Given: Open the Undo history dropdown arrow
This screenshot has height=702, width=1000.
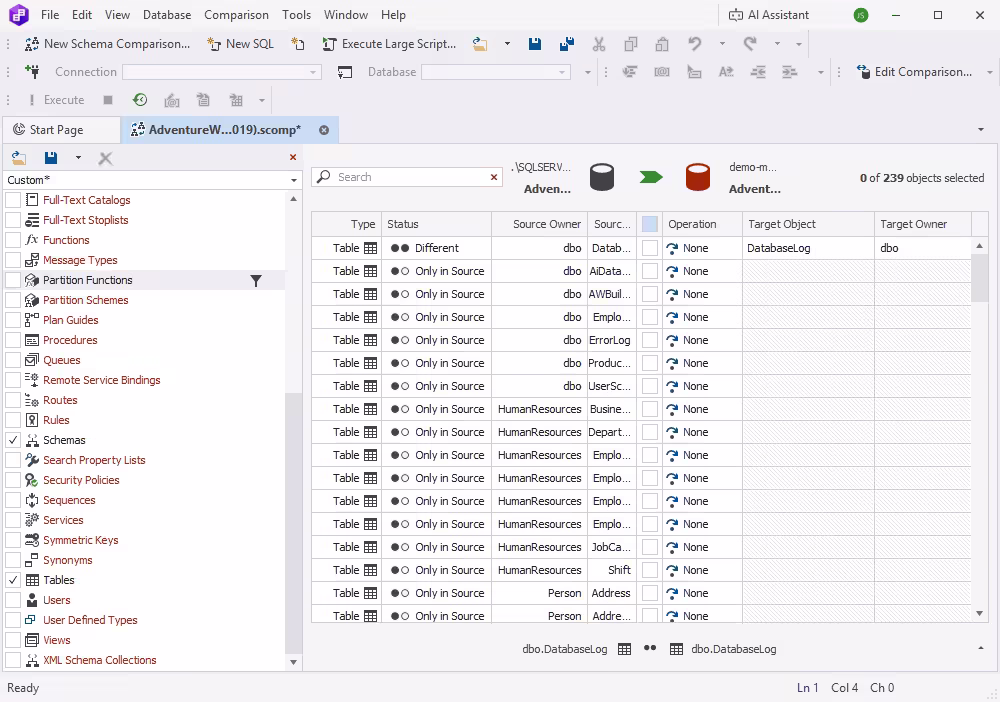Looking at the screenshot, I should (x=722, y=44).
